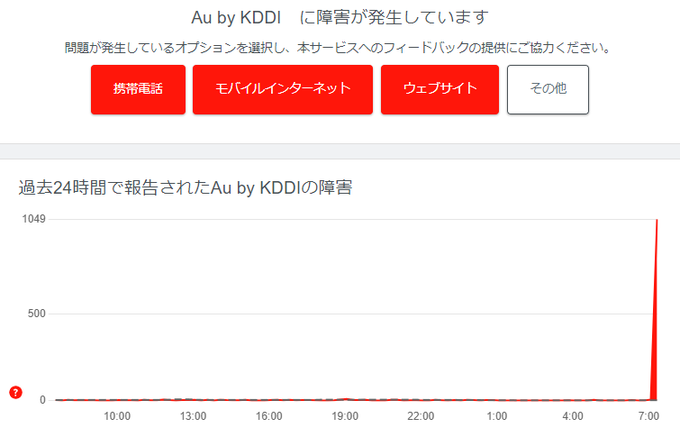The width and height of the screenshot is (680, 446).
Task: Click the heading 過去24時間で報告されたAu by KDDIの障害
Action: click(x=185, y=188)
